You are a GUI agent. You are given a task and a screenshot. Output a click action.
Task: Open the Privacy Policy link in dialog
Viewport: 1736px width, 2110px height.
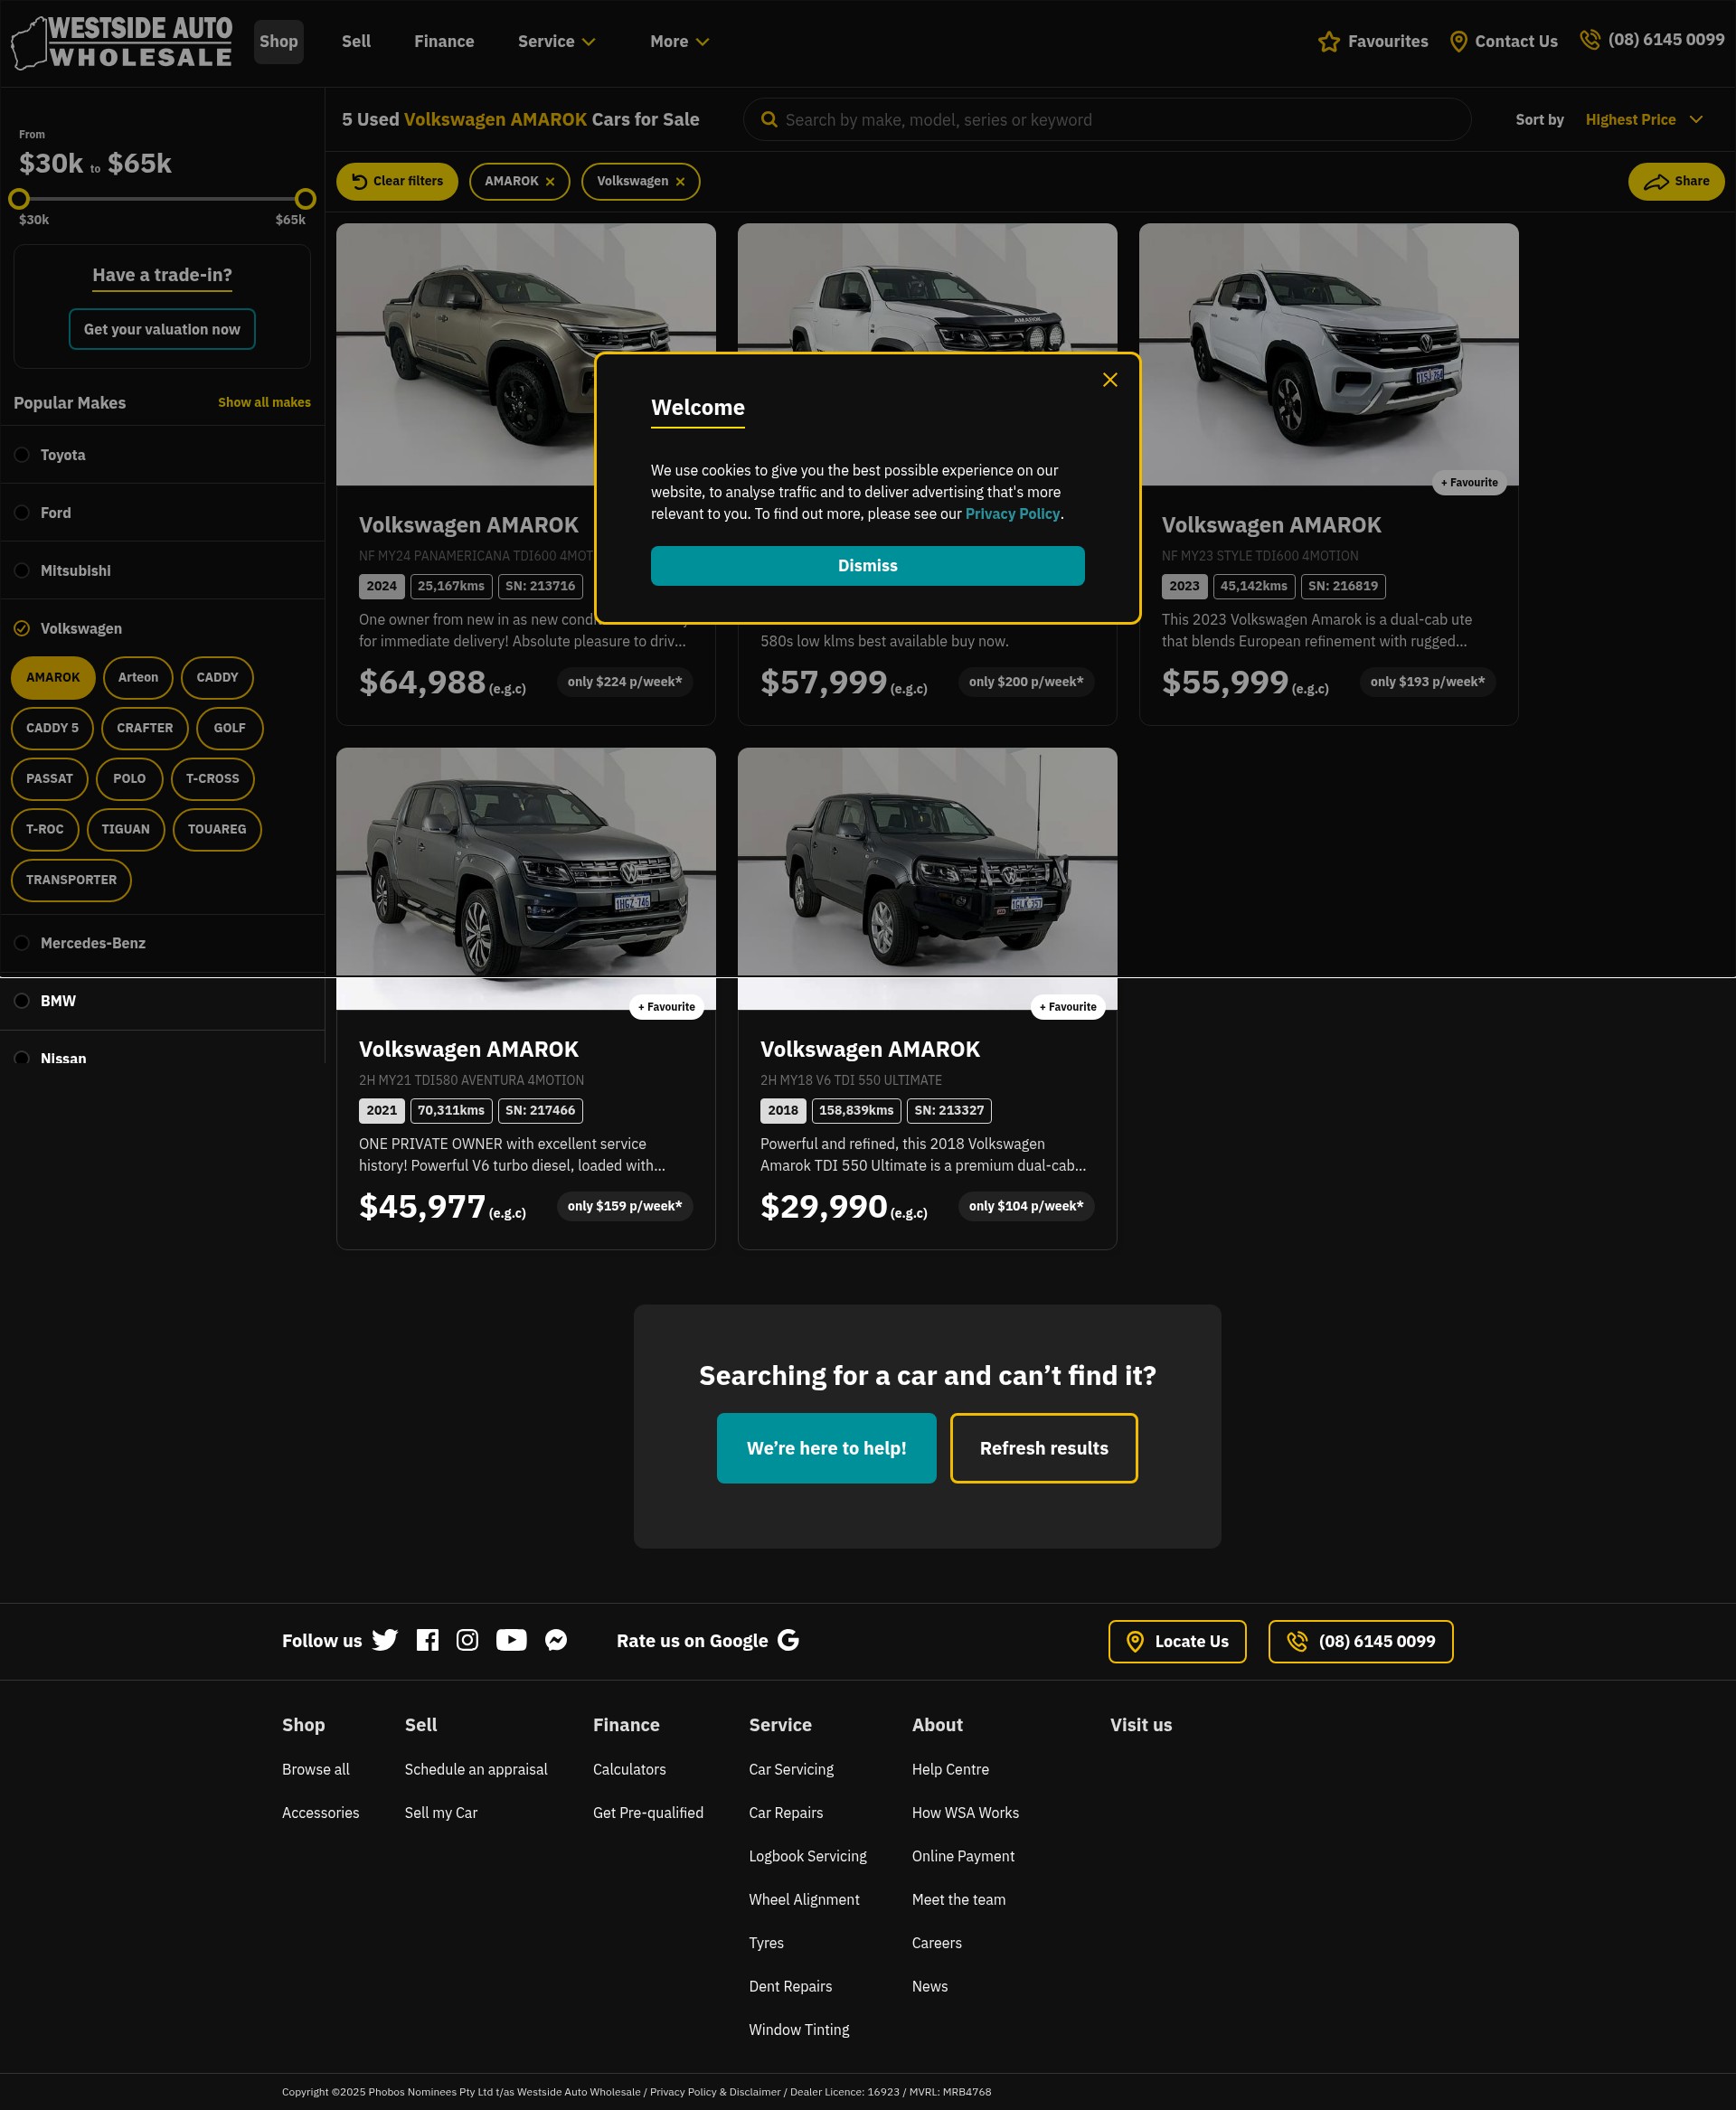point(1012,514)
